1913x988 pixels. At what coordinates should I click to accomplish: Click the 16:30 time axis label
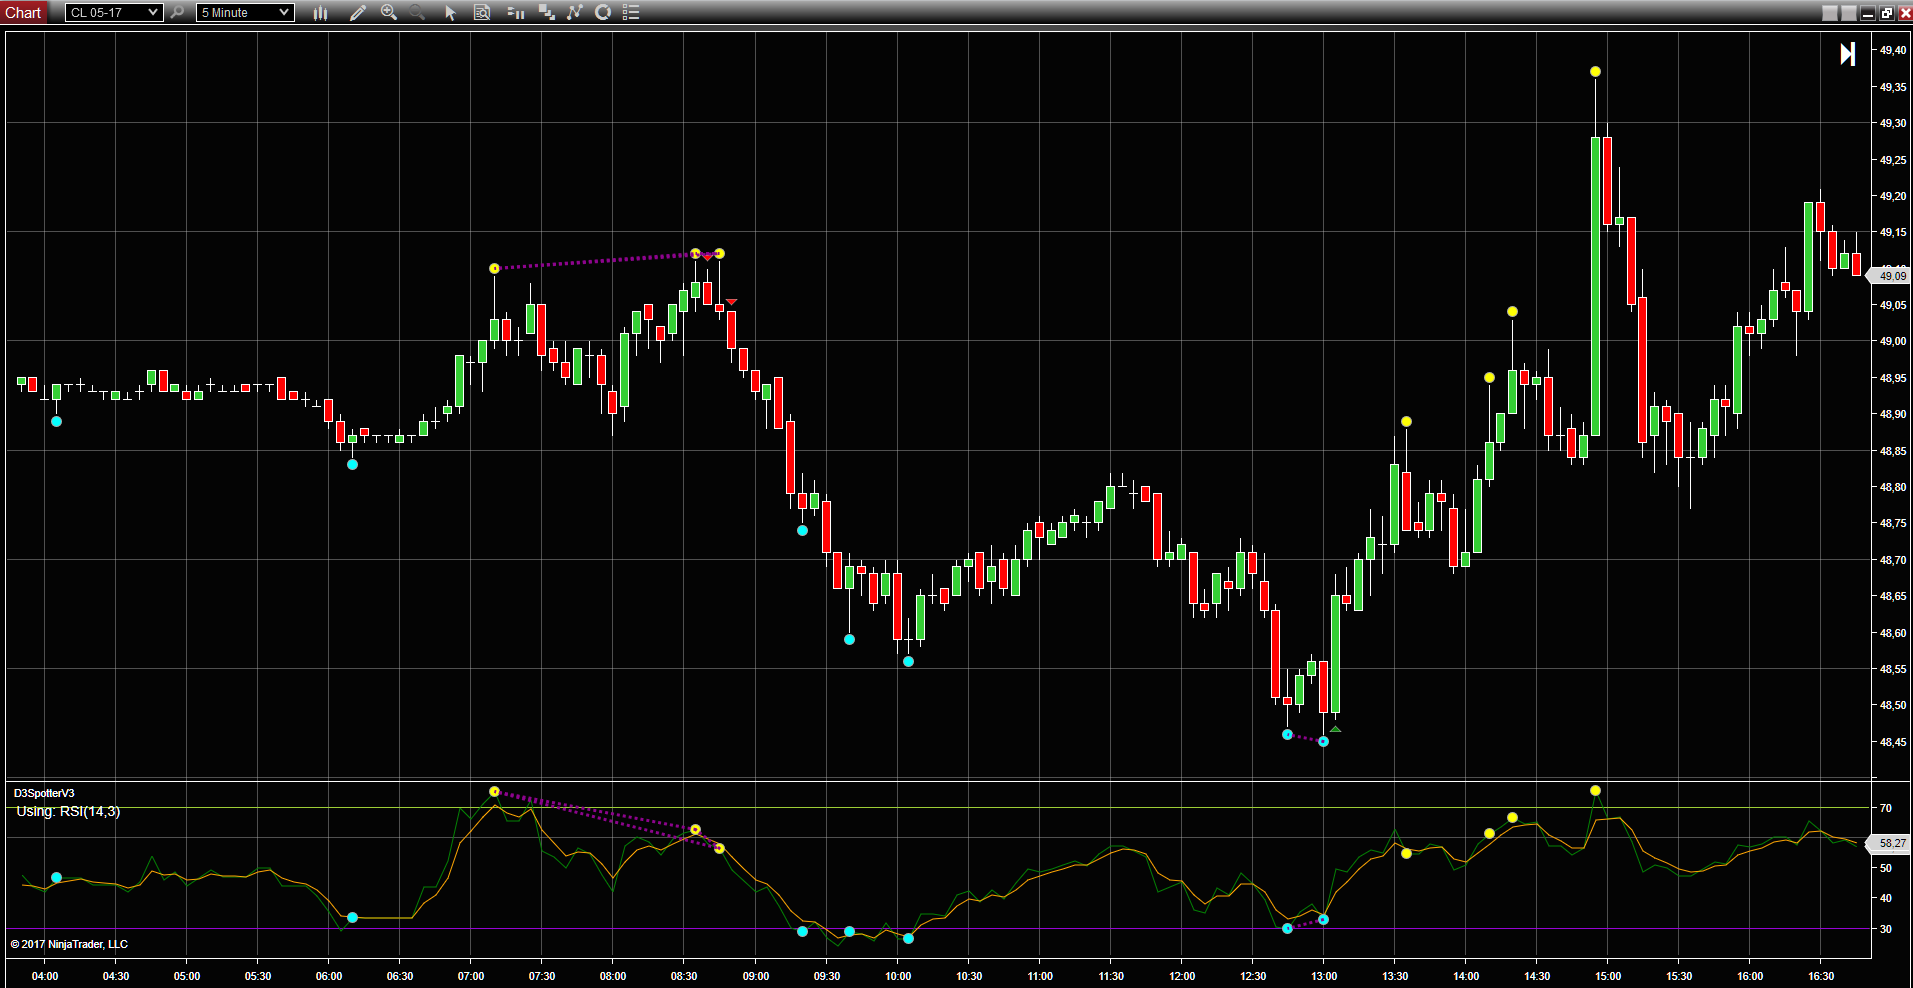coord(1821,976)
